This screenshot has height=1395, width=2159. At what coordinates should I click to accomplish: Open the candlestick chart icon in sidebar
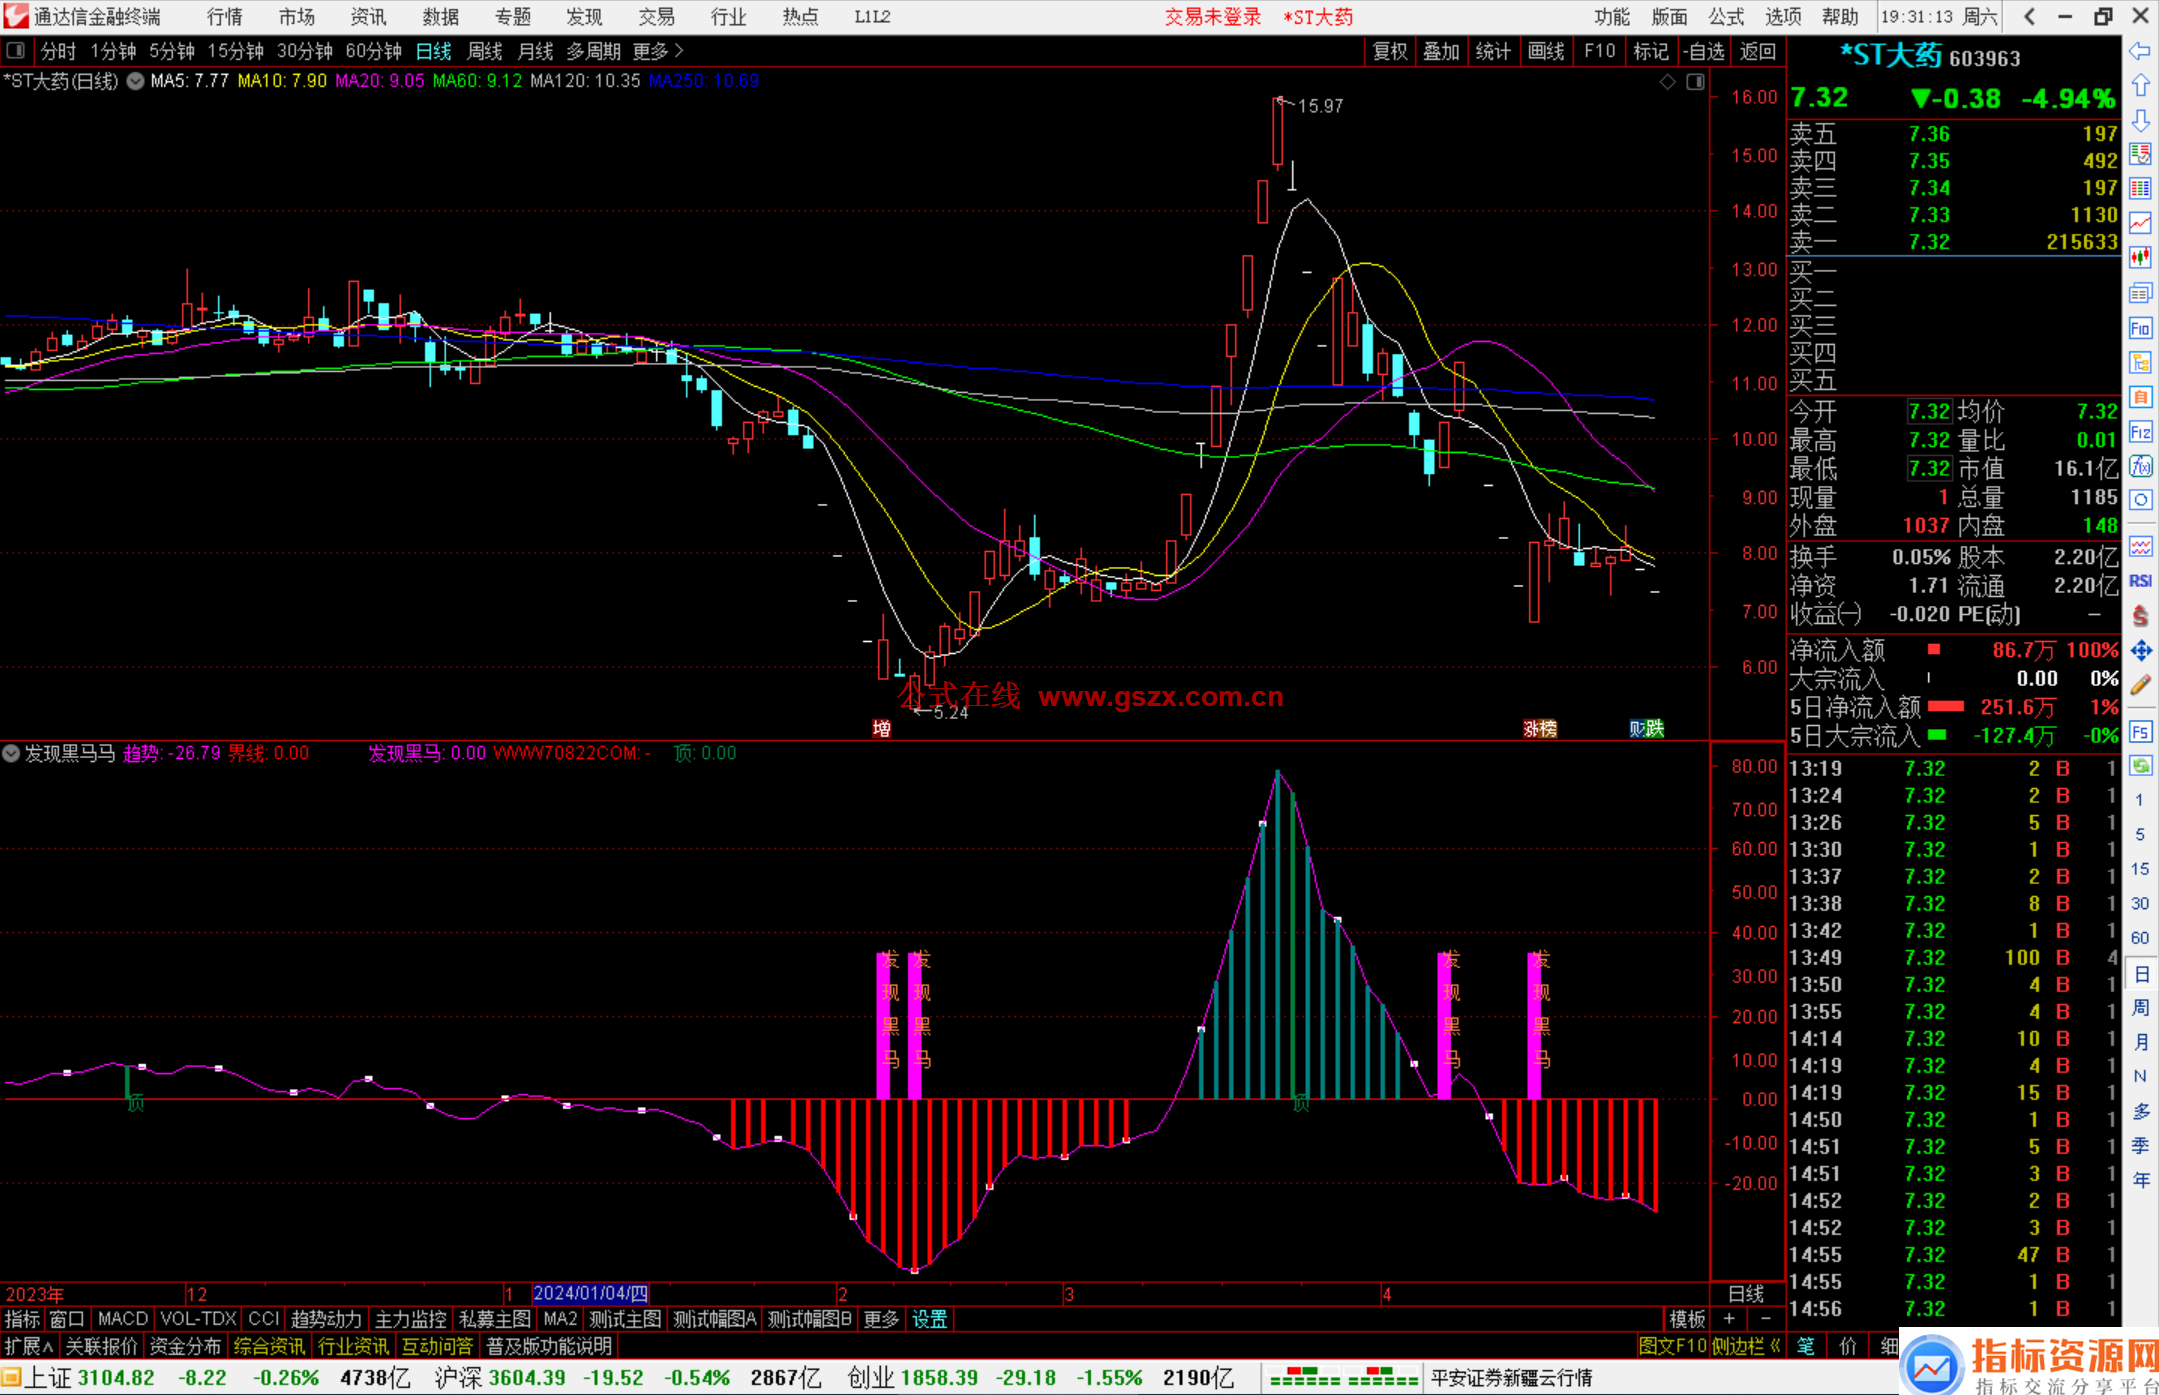[x=2139, y=258]
